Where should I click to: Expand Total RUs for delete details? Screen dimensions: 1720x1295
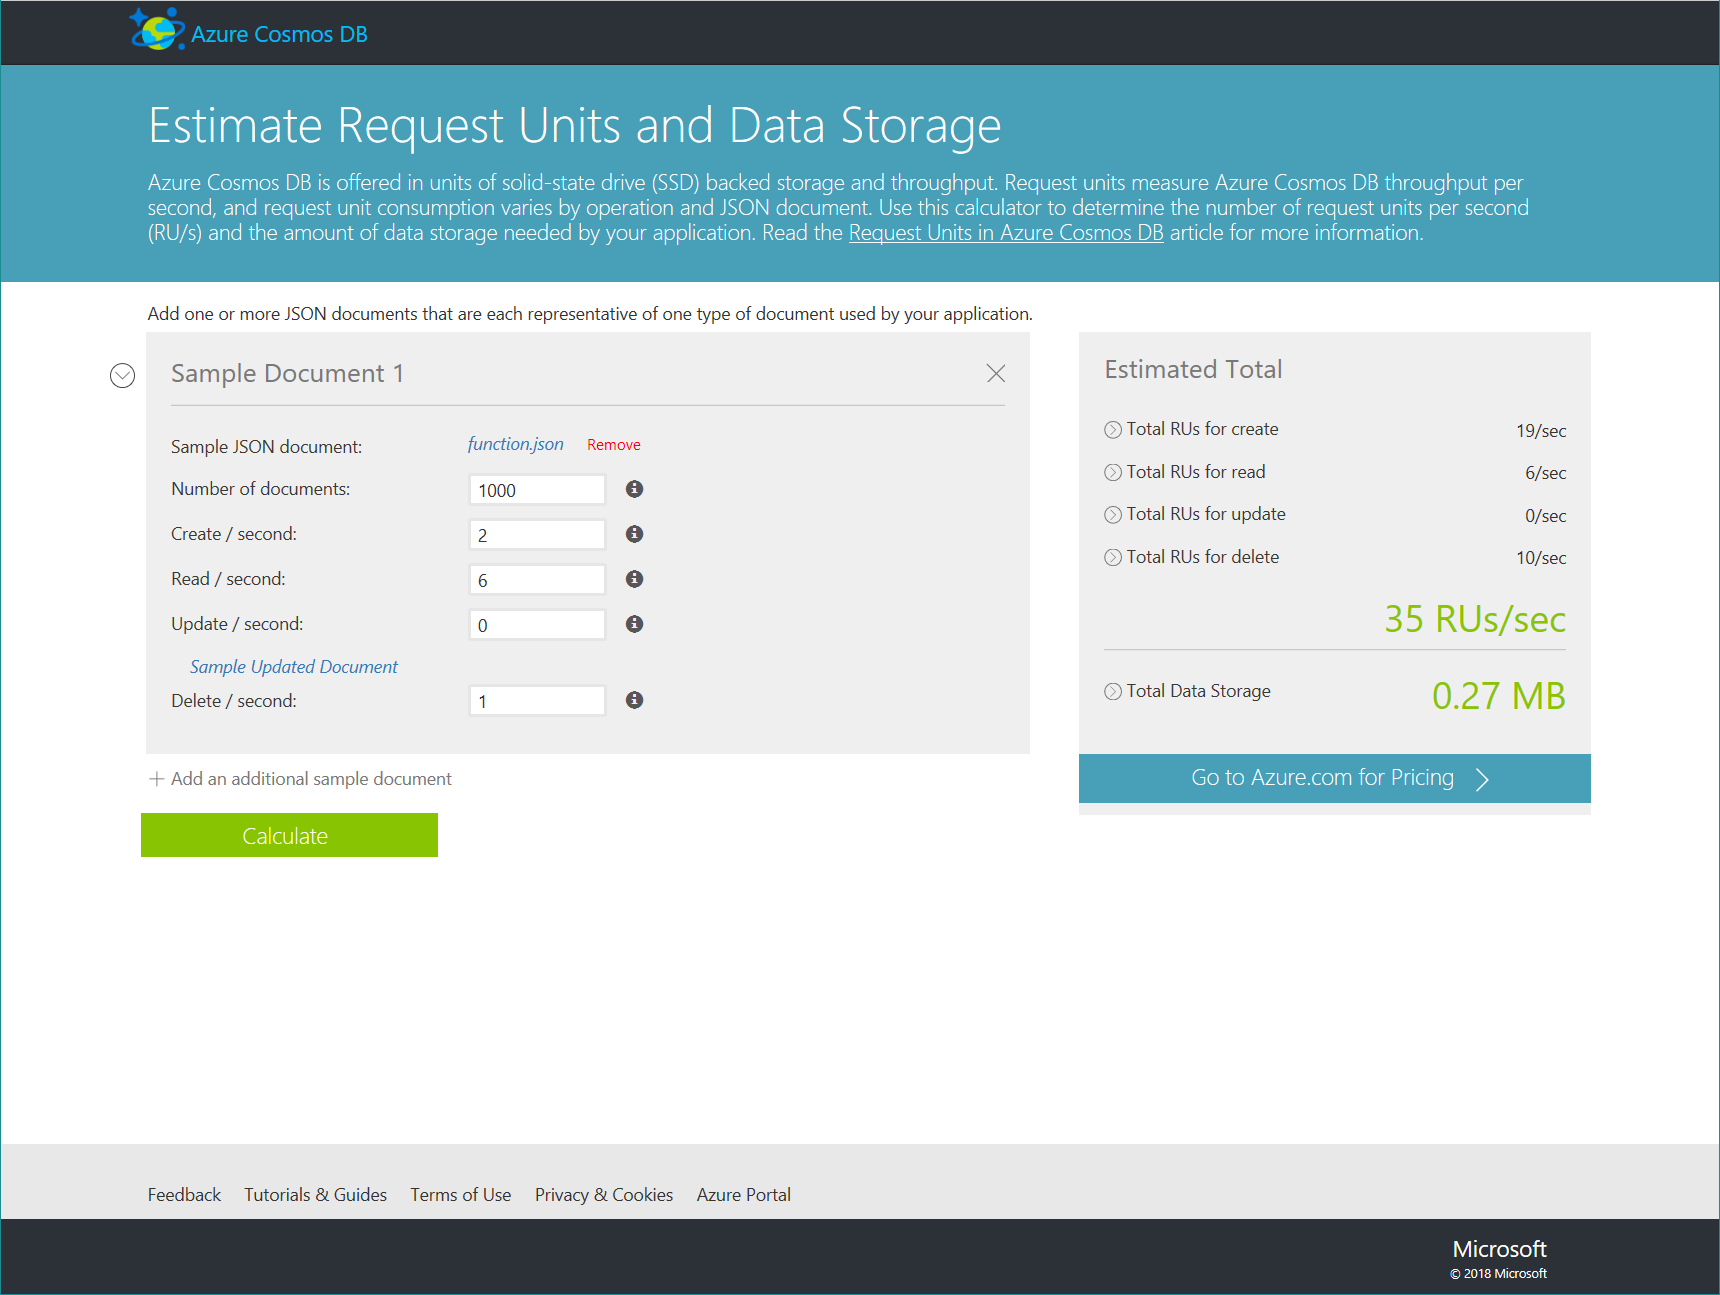(1113, 558)
